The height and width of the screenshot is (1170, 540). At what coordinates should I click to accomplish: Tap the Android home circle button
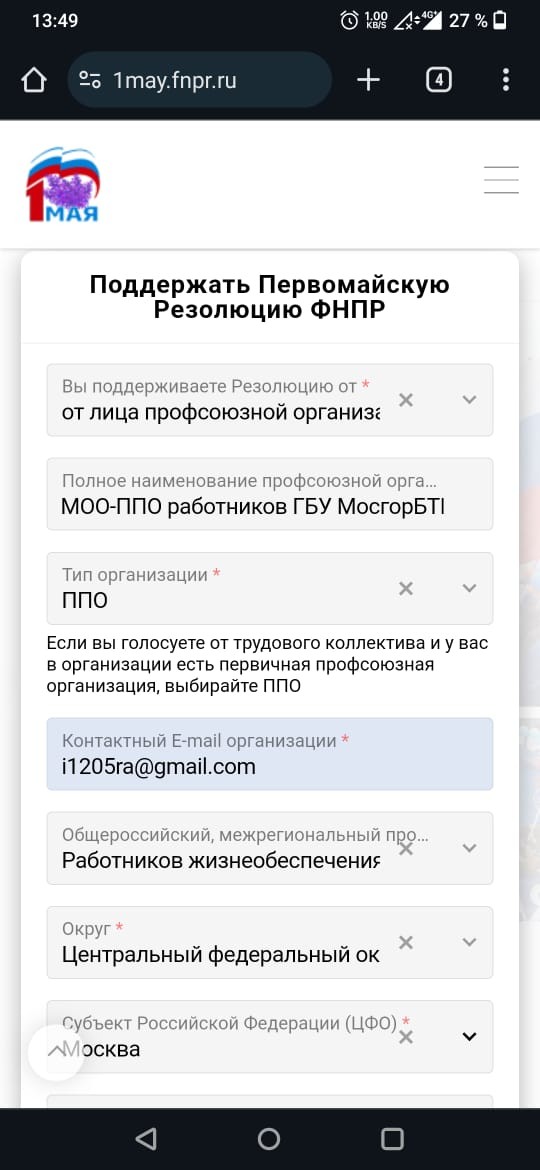[x=269, y=1139]
